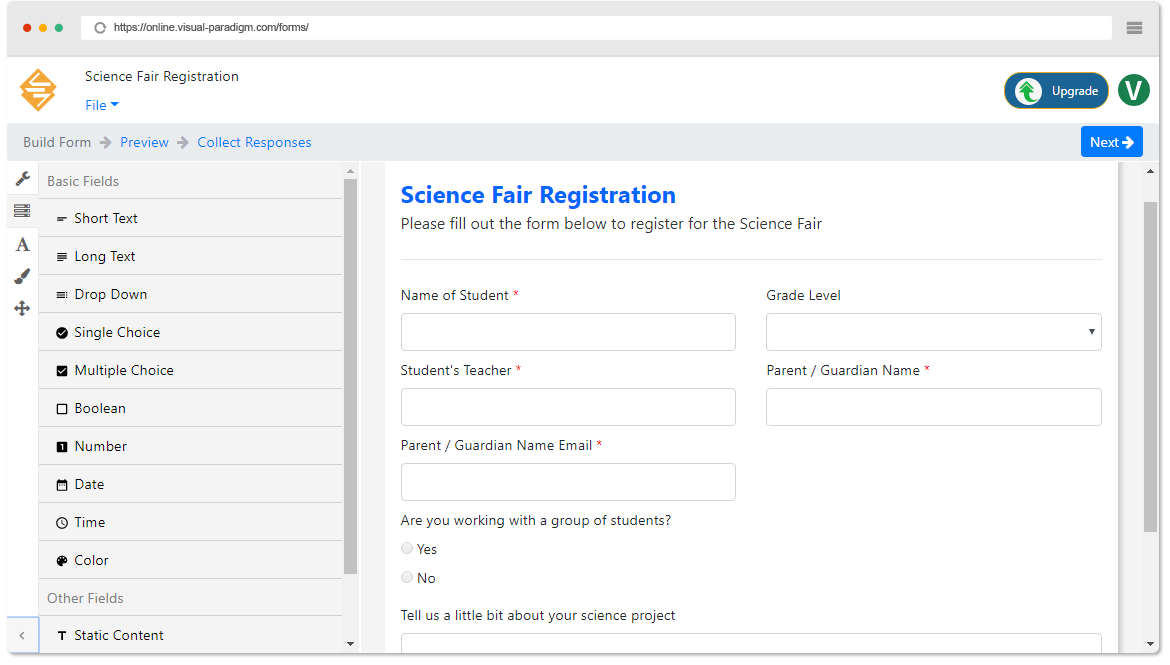Open the wrench tools panel in the sidebar
This screenshot has height=665, width=1170.
click(22, 178)
